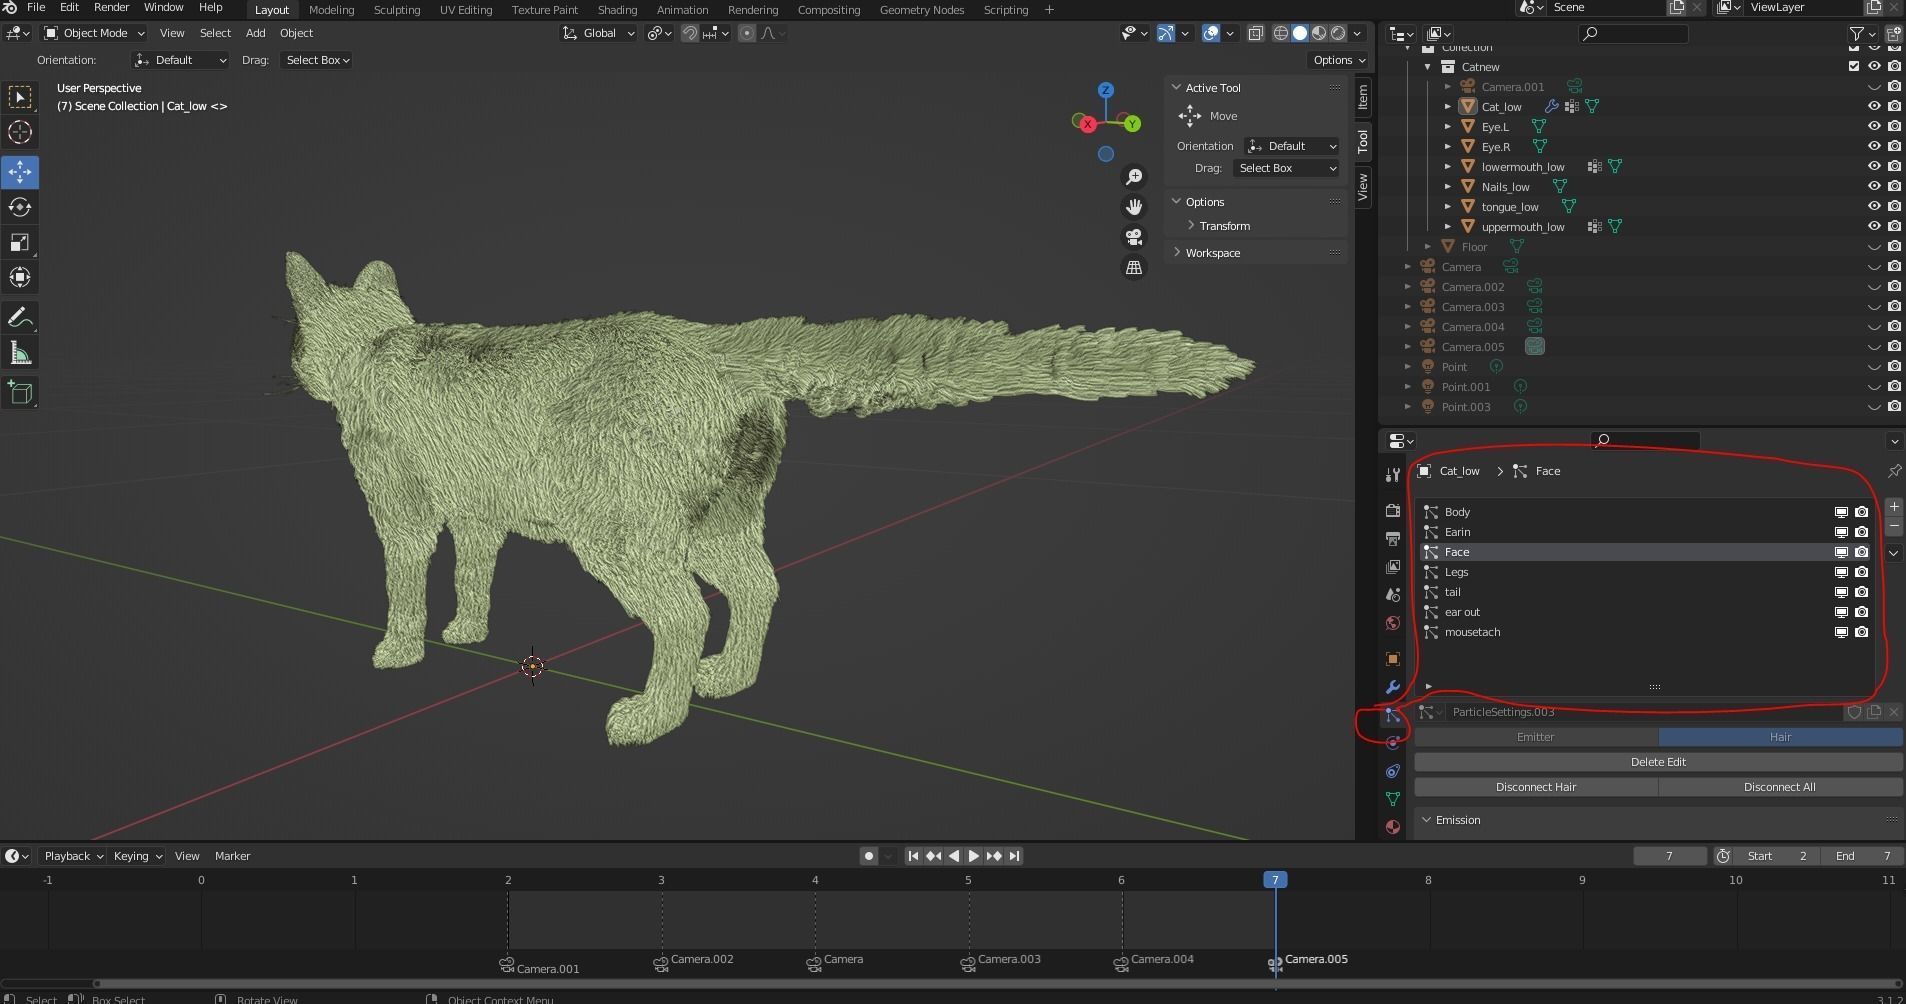This screenshot has height=1004, width=1906.
Task: Open the Playback dropdown in timeline
Action: pyautogui.click(x=73, y=856)
